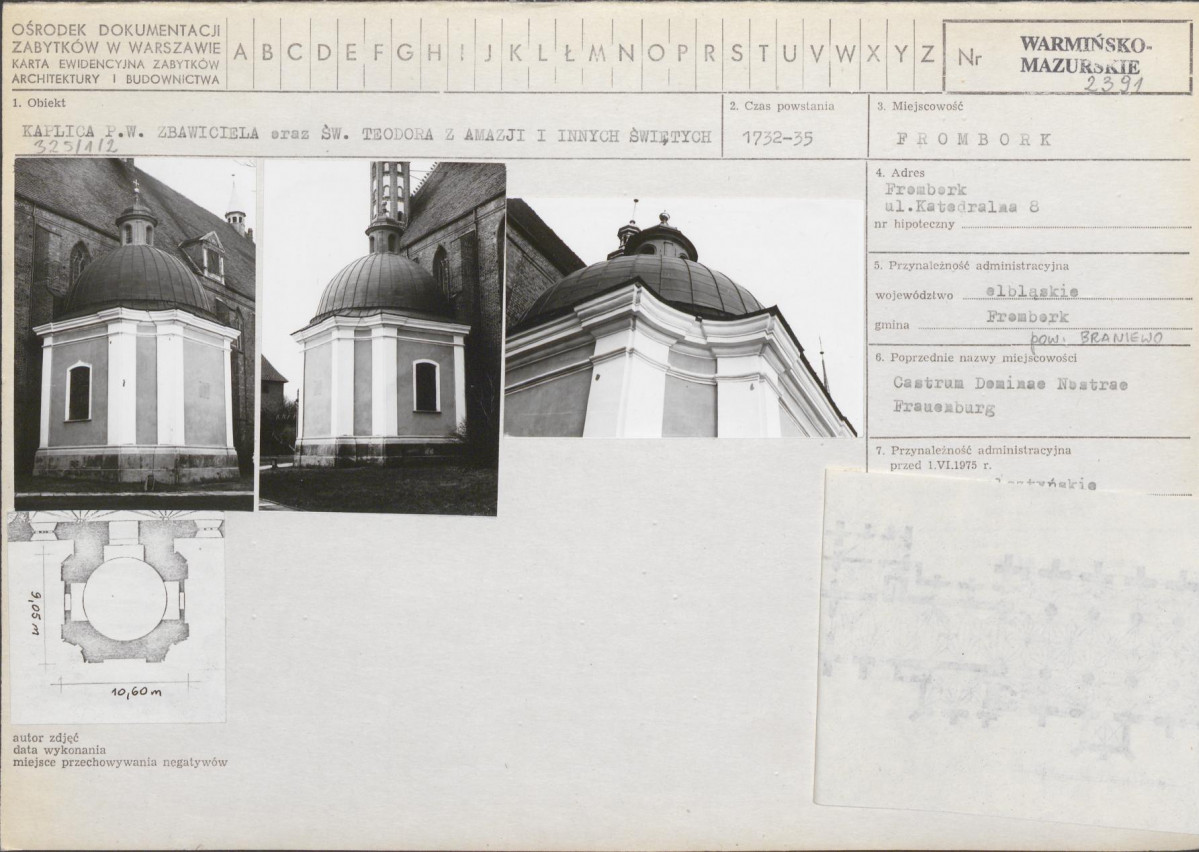Click the former name Castrum Dominae Nostrae
Viewport: 1199px width, 852px height.
click(x=1010, y=383)
